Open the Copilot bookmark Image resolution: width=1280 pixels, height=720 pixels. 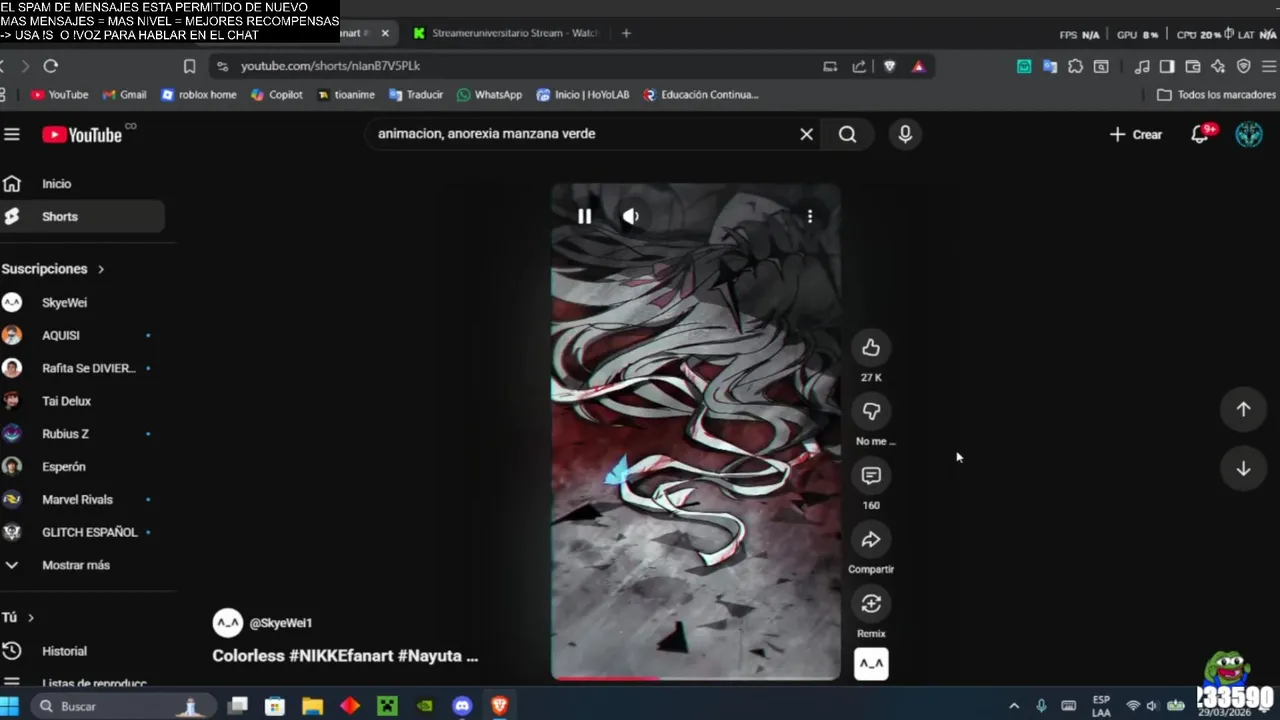(276, 95)
